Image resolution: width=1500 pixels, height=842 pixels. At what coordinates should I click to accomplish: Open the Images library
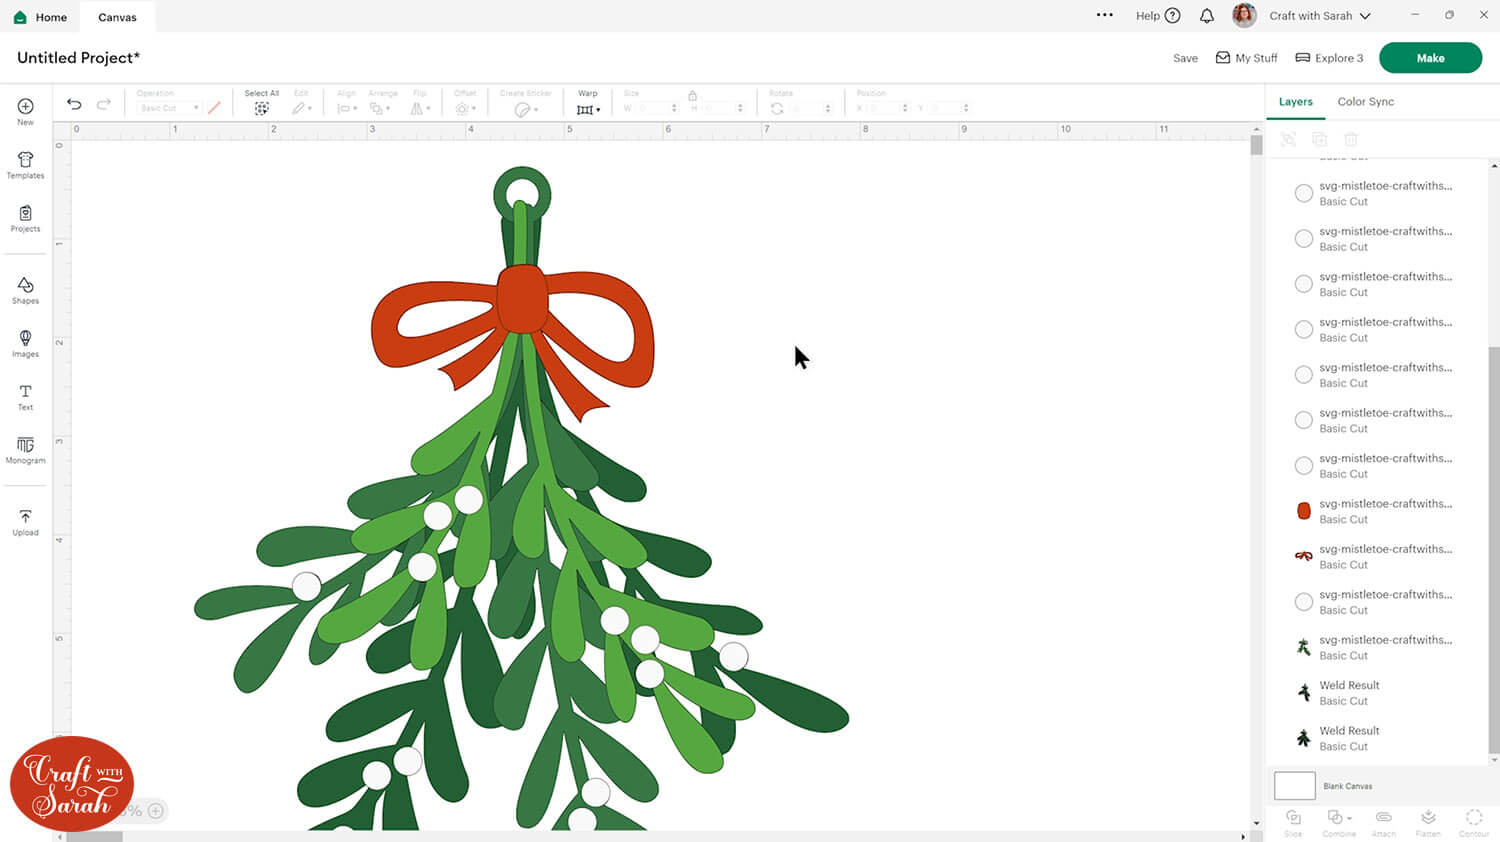25,343
